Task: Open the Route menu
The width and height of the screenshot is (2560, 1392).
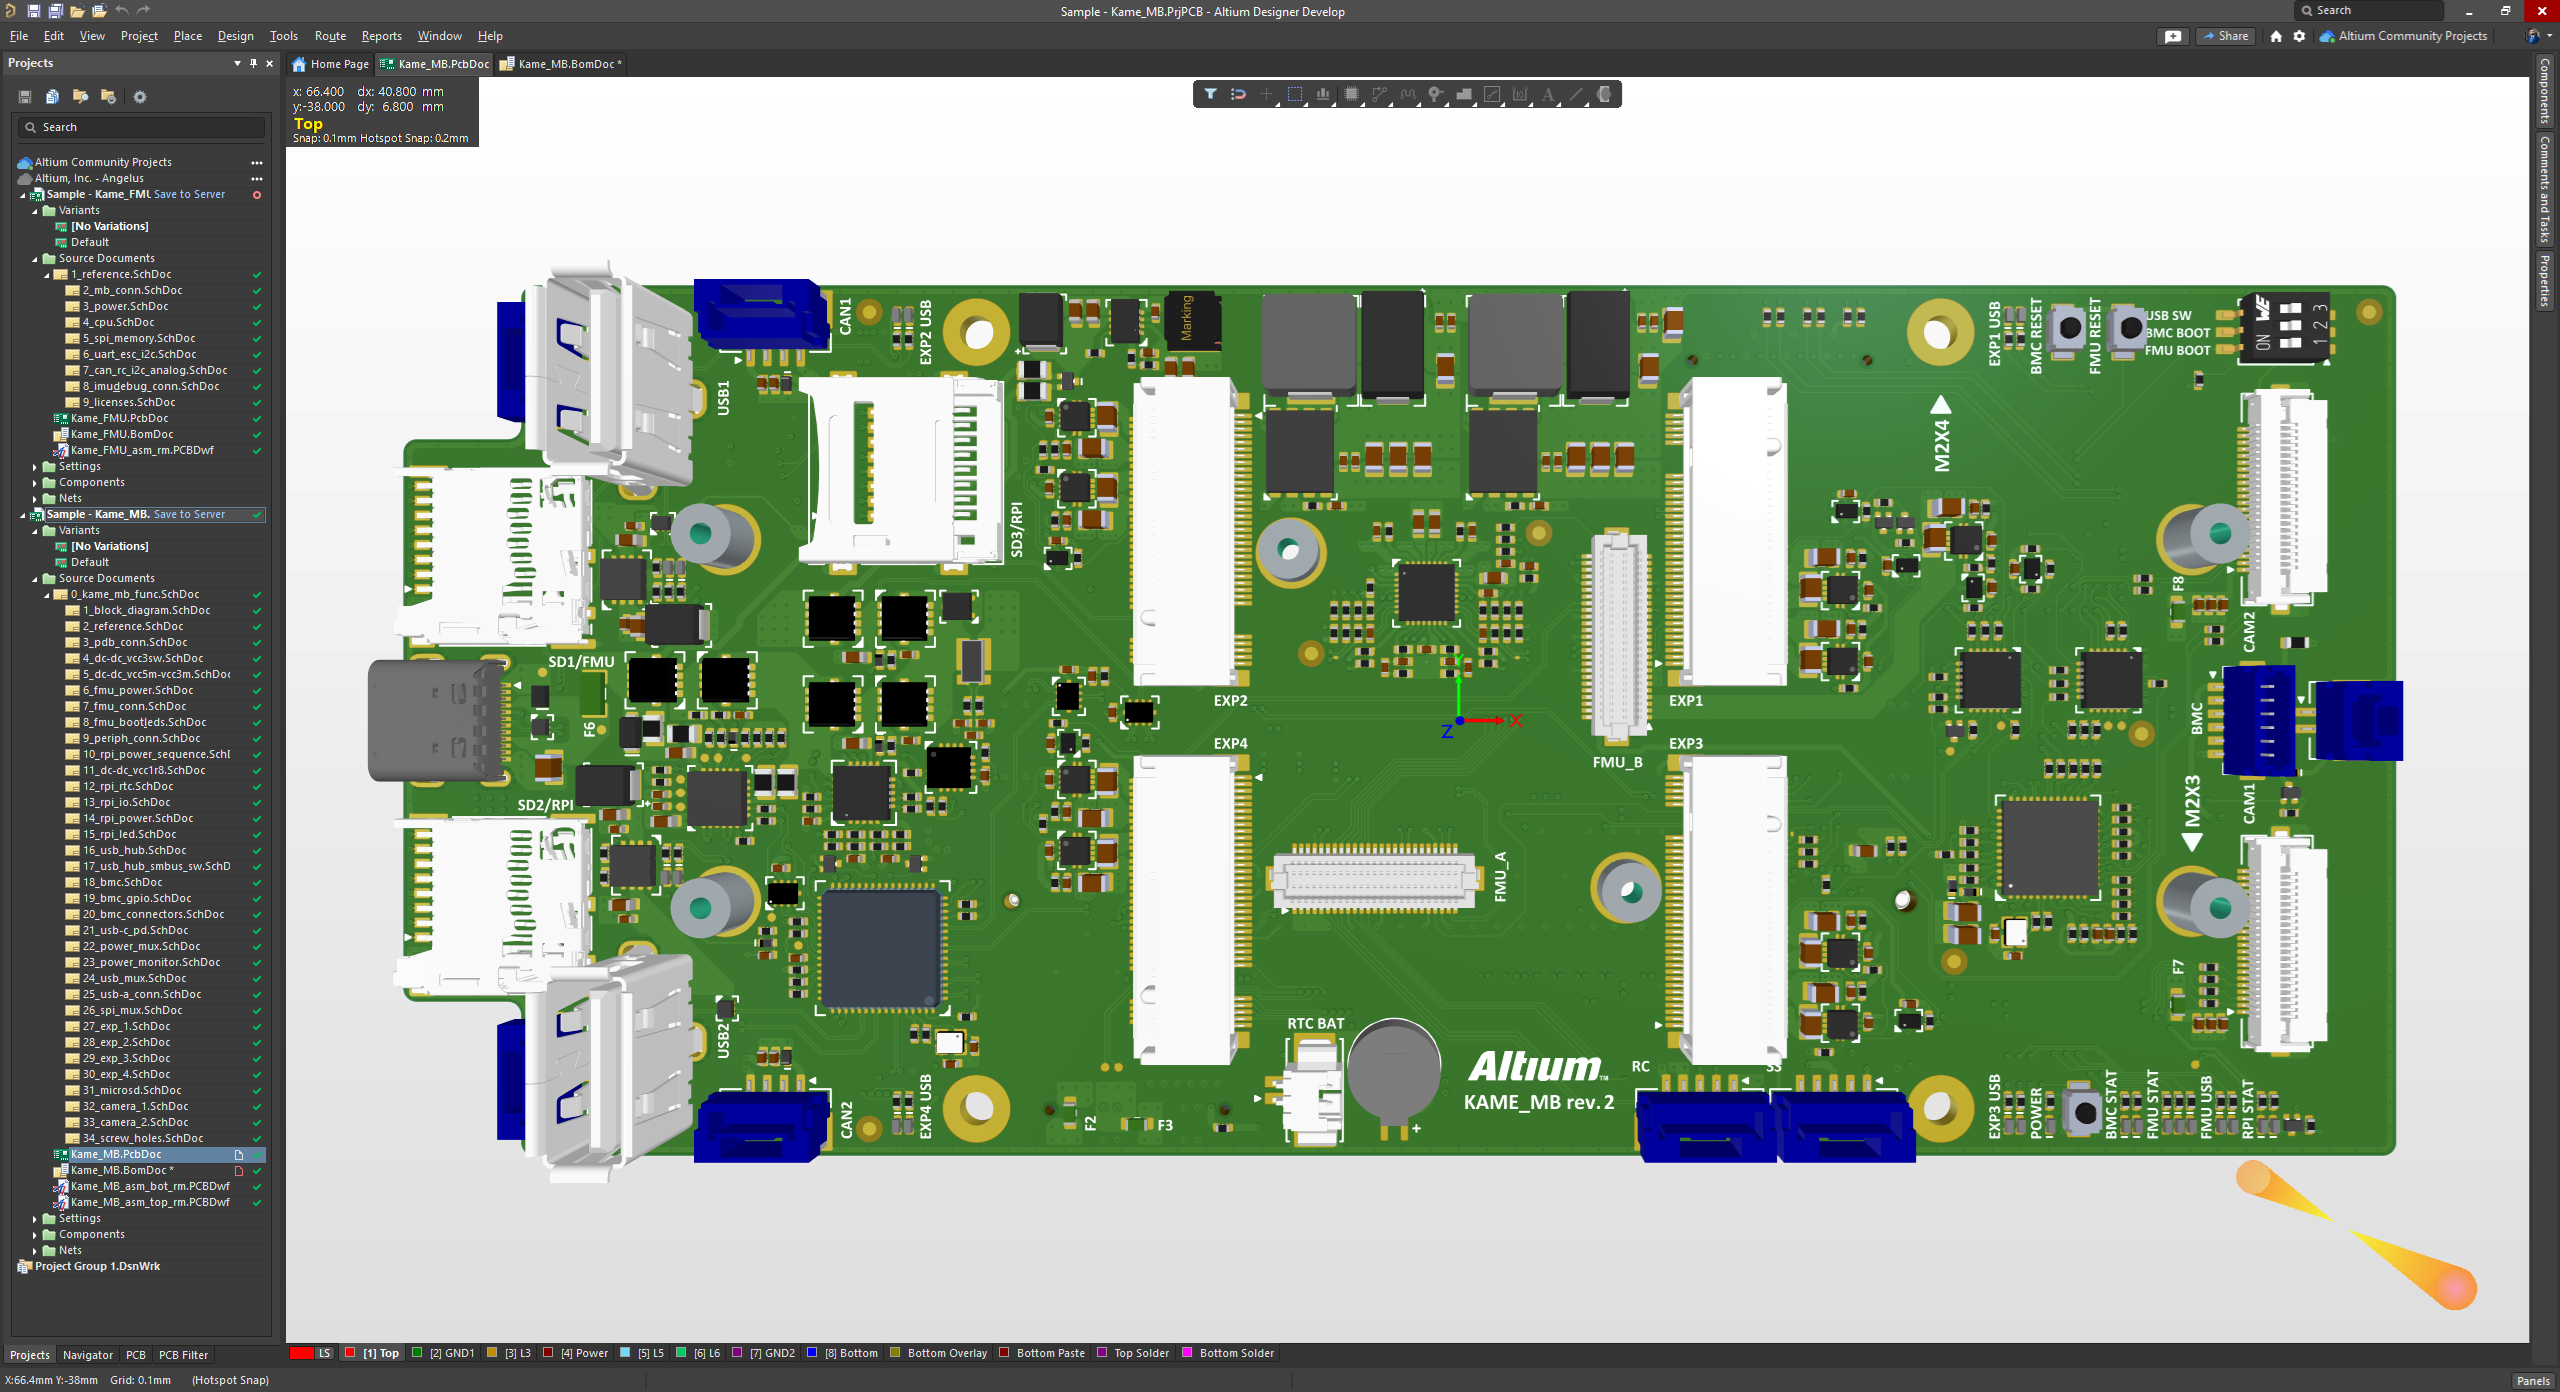Action: 330,36
